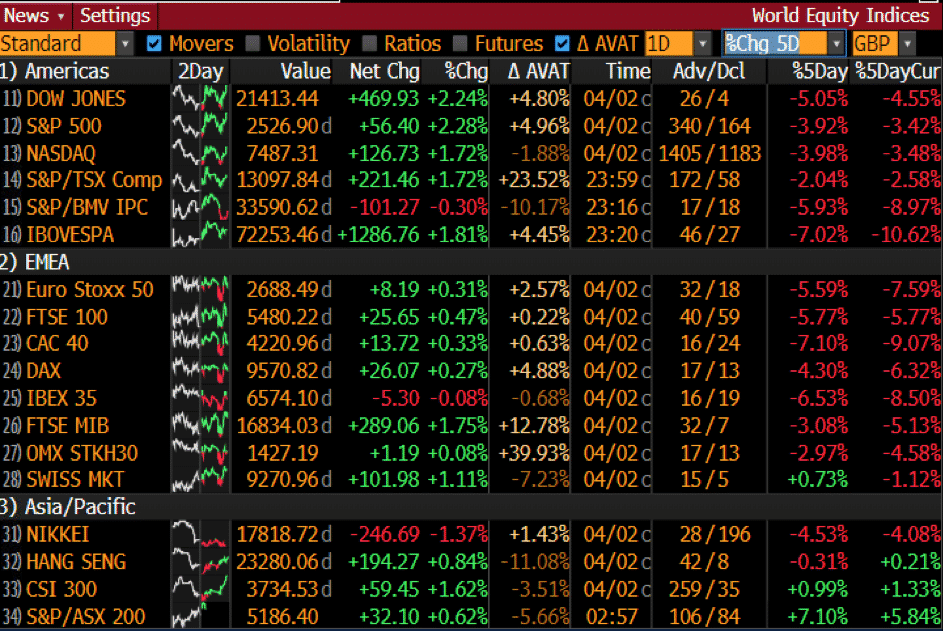Click the %Chg column header
The image size is (943, 631).
(x=466, y=71)
